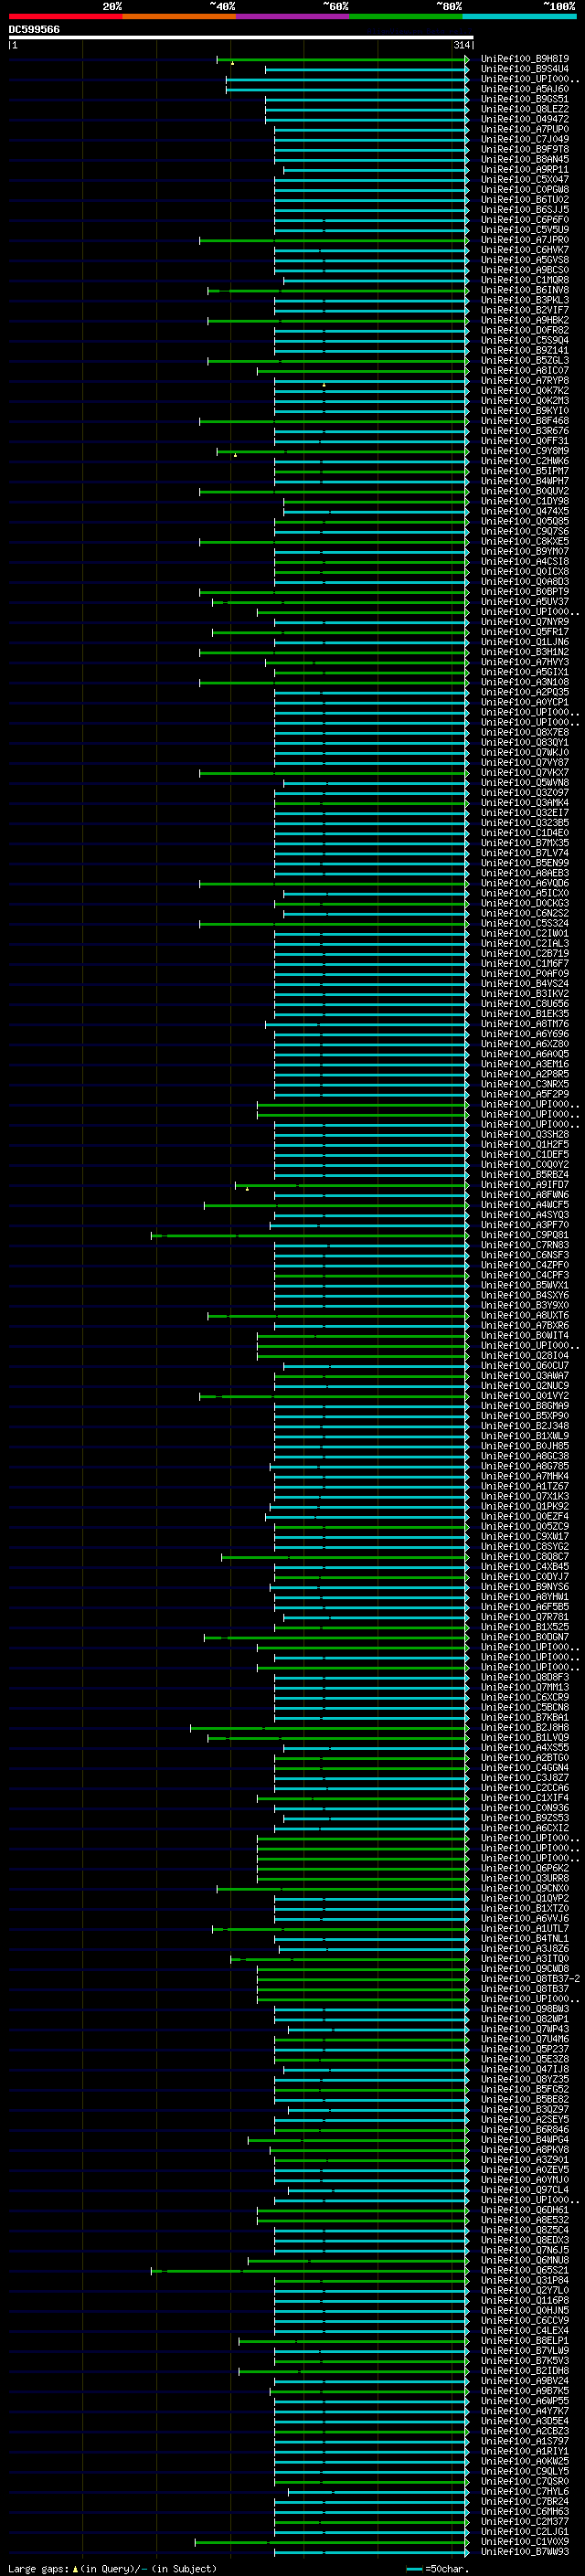
Task: Click the green alignment bar for UniRef100_B9H8I9
Action: coord(342,59)
